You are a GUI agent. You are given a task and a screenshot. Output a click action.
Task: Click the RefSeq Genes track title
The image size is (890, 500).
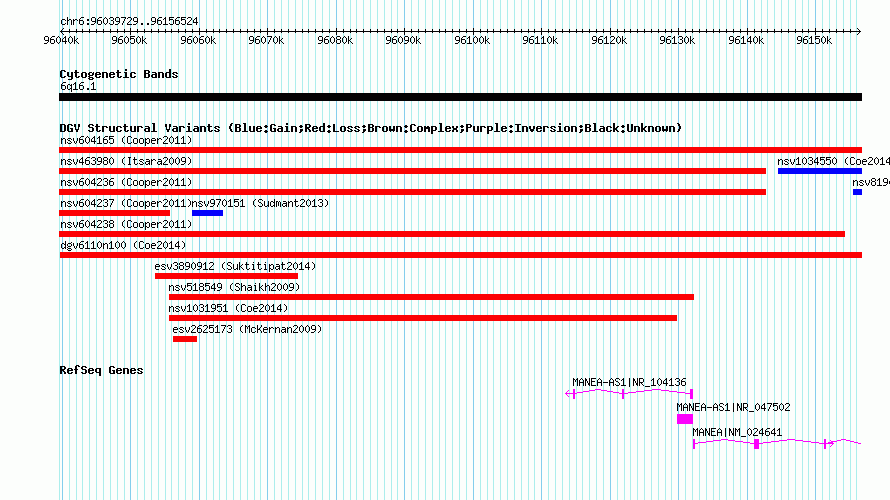[101, 371]
